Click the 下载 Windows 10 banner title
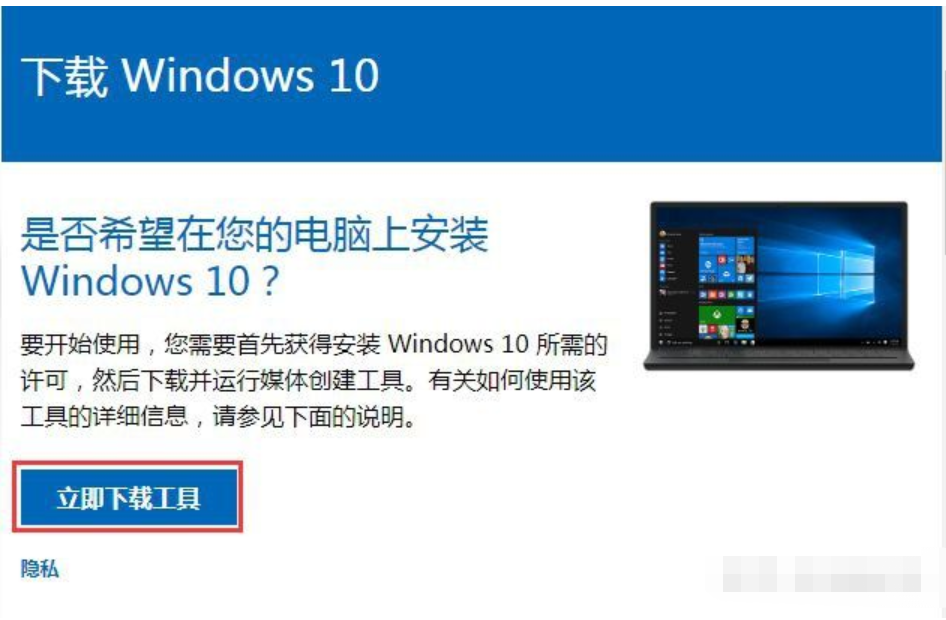 tap(200, 77)
